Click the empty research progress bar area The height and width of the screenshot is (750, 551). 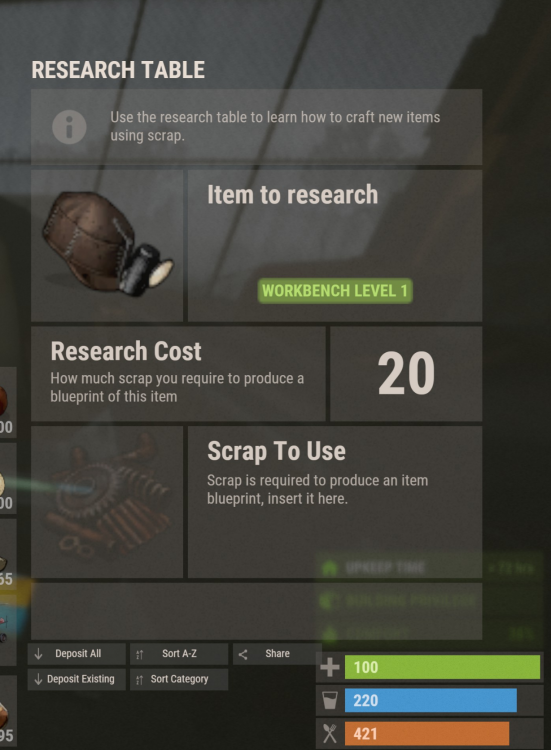tap(256, 611)
